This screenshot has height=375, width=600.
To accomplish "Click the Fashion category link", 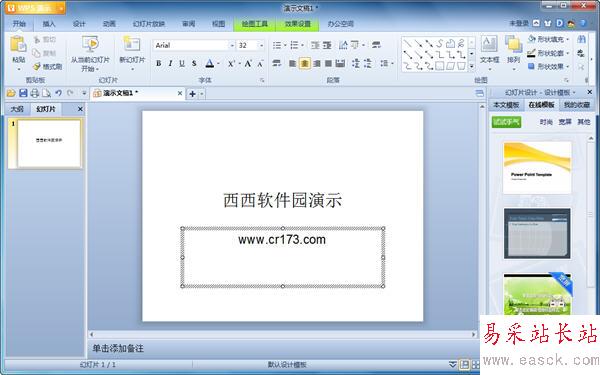I will tap(546, 122).
